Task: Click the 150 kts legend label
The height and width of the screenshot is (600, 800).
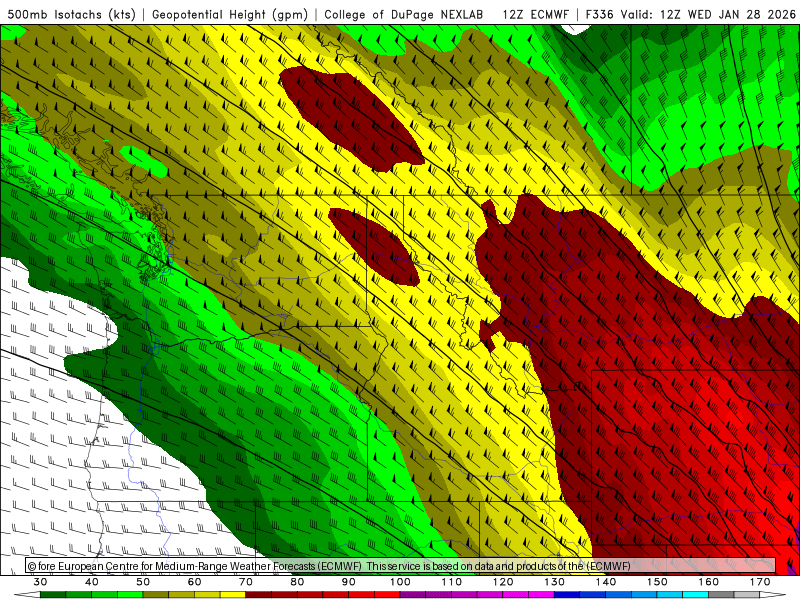Action: point(657,582)
